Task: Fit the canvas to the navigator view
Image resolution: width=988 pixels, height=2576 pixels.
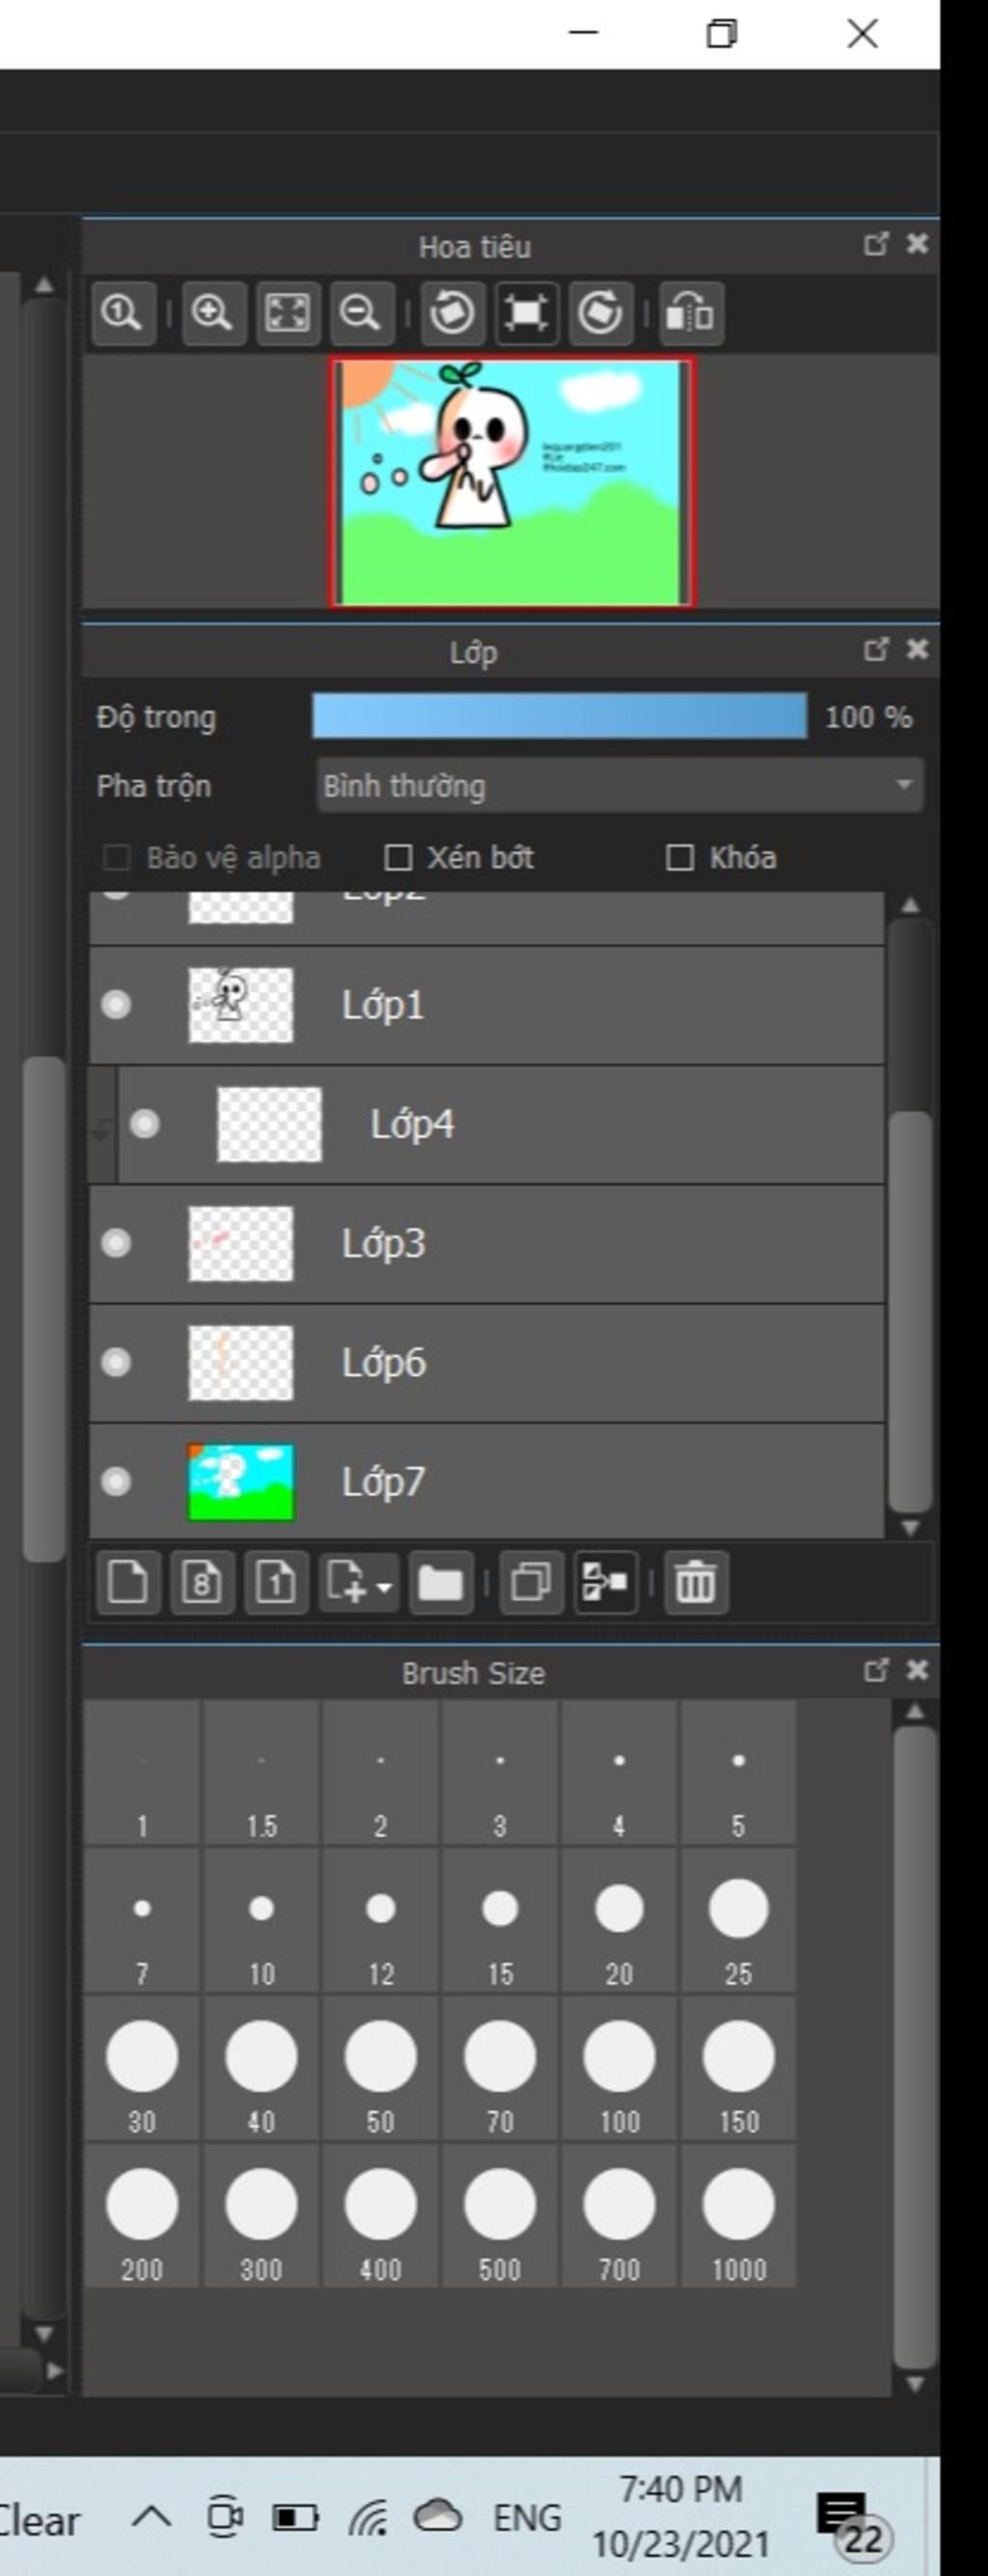Action: 287,314
